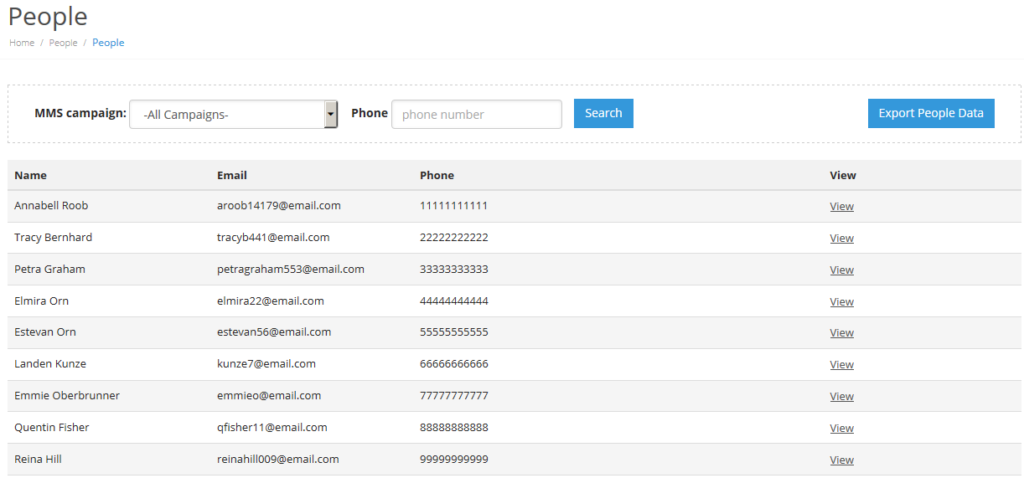Open first People breadcrumb link
1024x478 pixels.
point(63,43)
